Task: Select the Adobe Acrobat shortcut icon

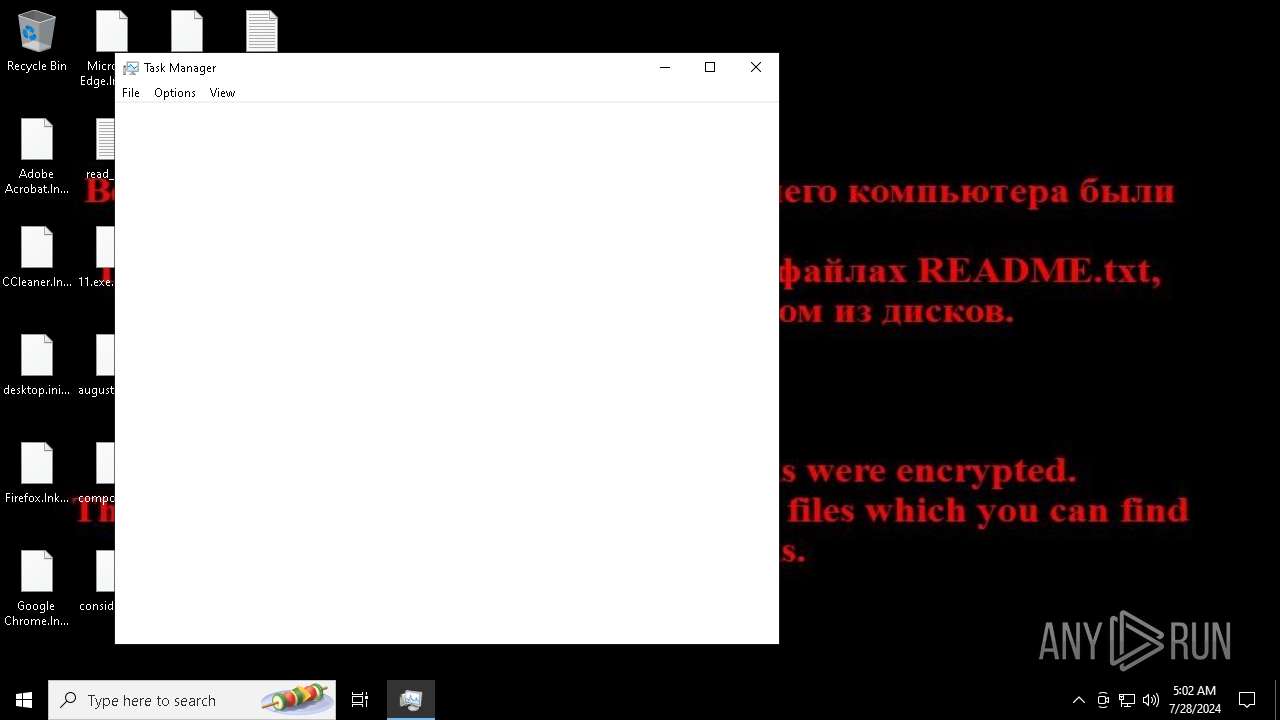Action: 37,157
